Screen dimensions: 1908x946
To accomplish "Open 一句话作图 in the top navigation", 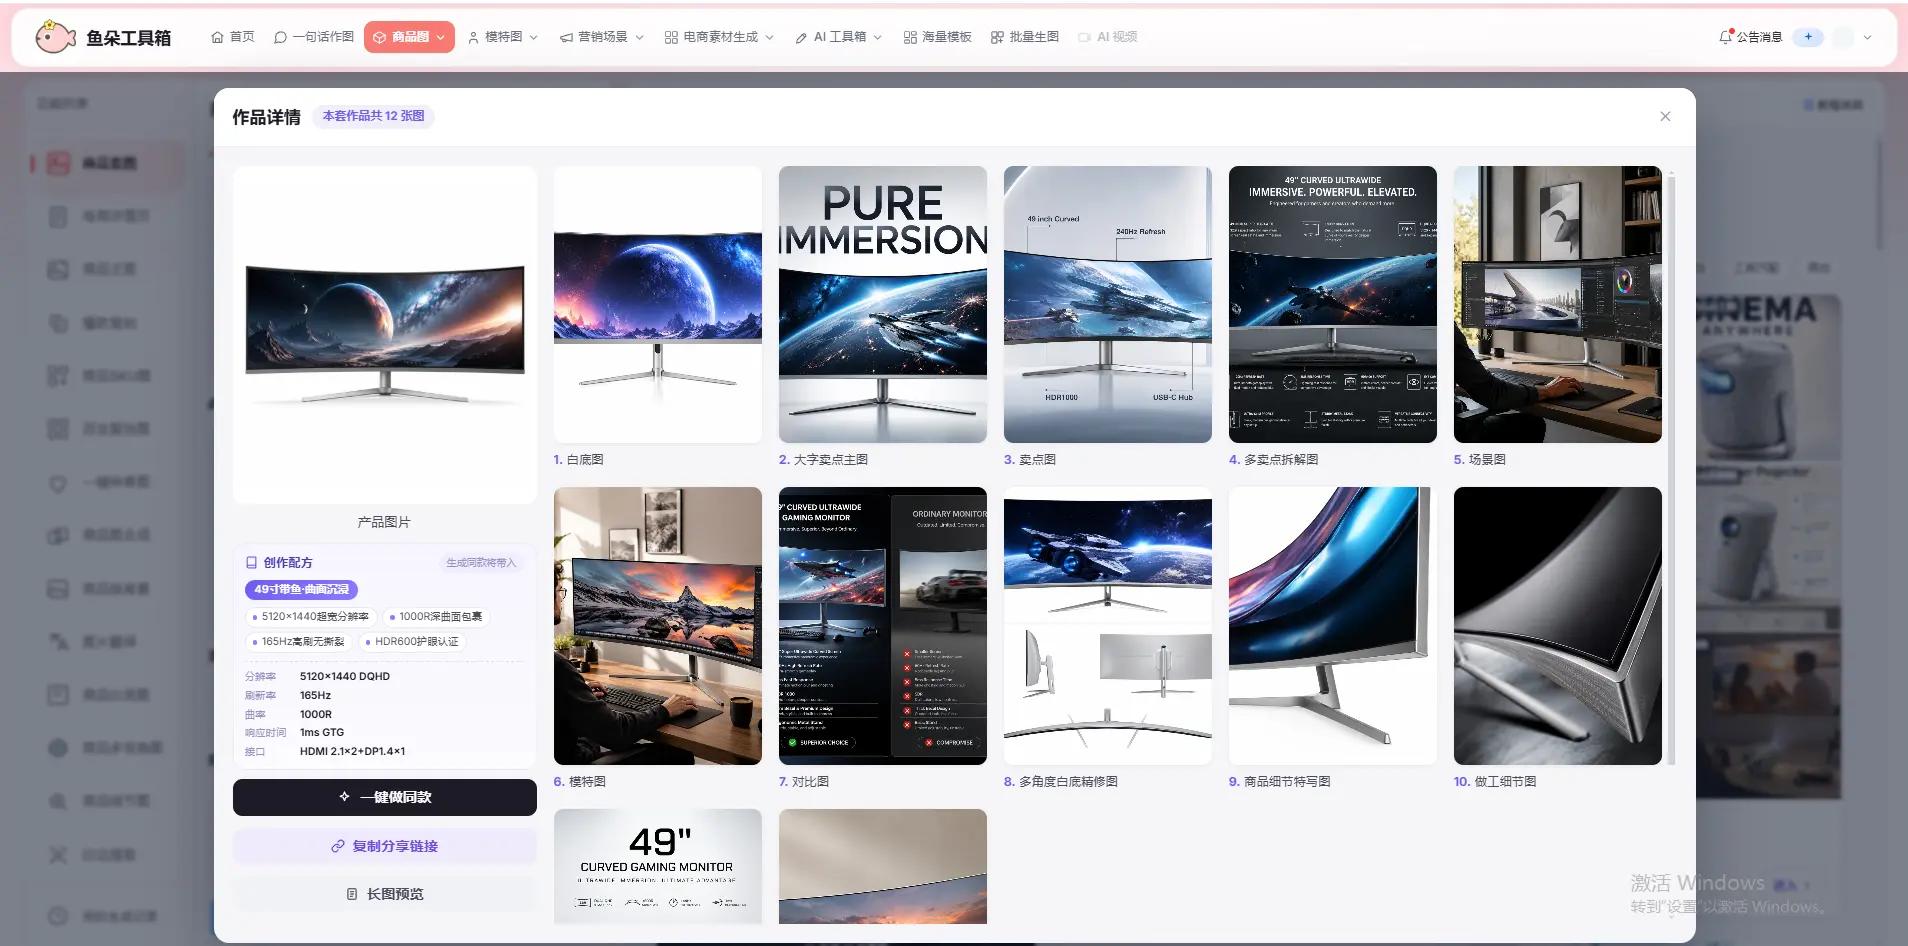I will pos(314,37).
